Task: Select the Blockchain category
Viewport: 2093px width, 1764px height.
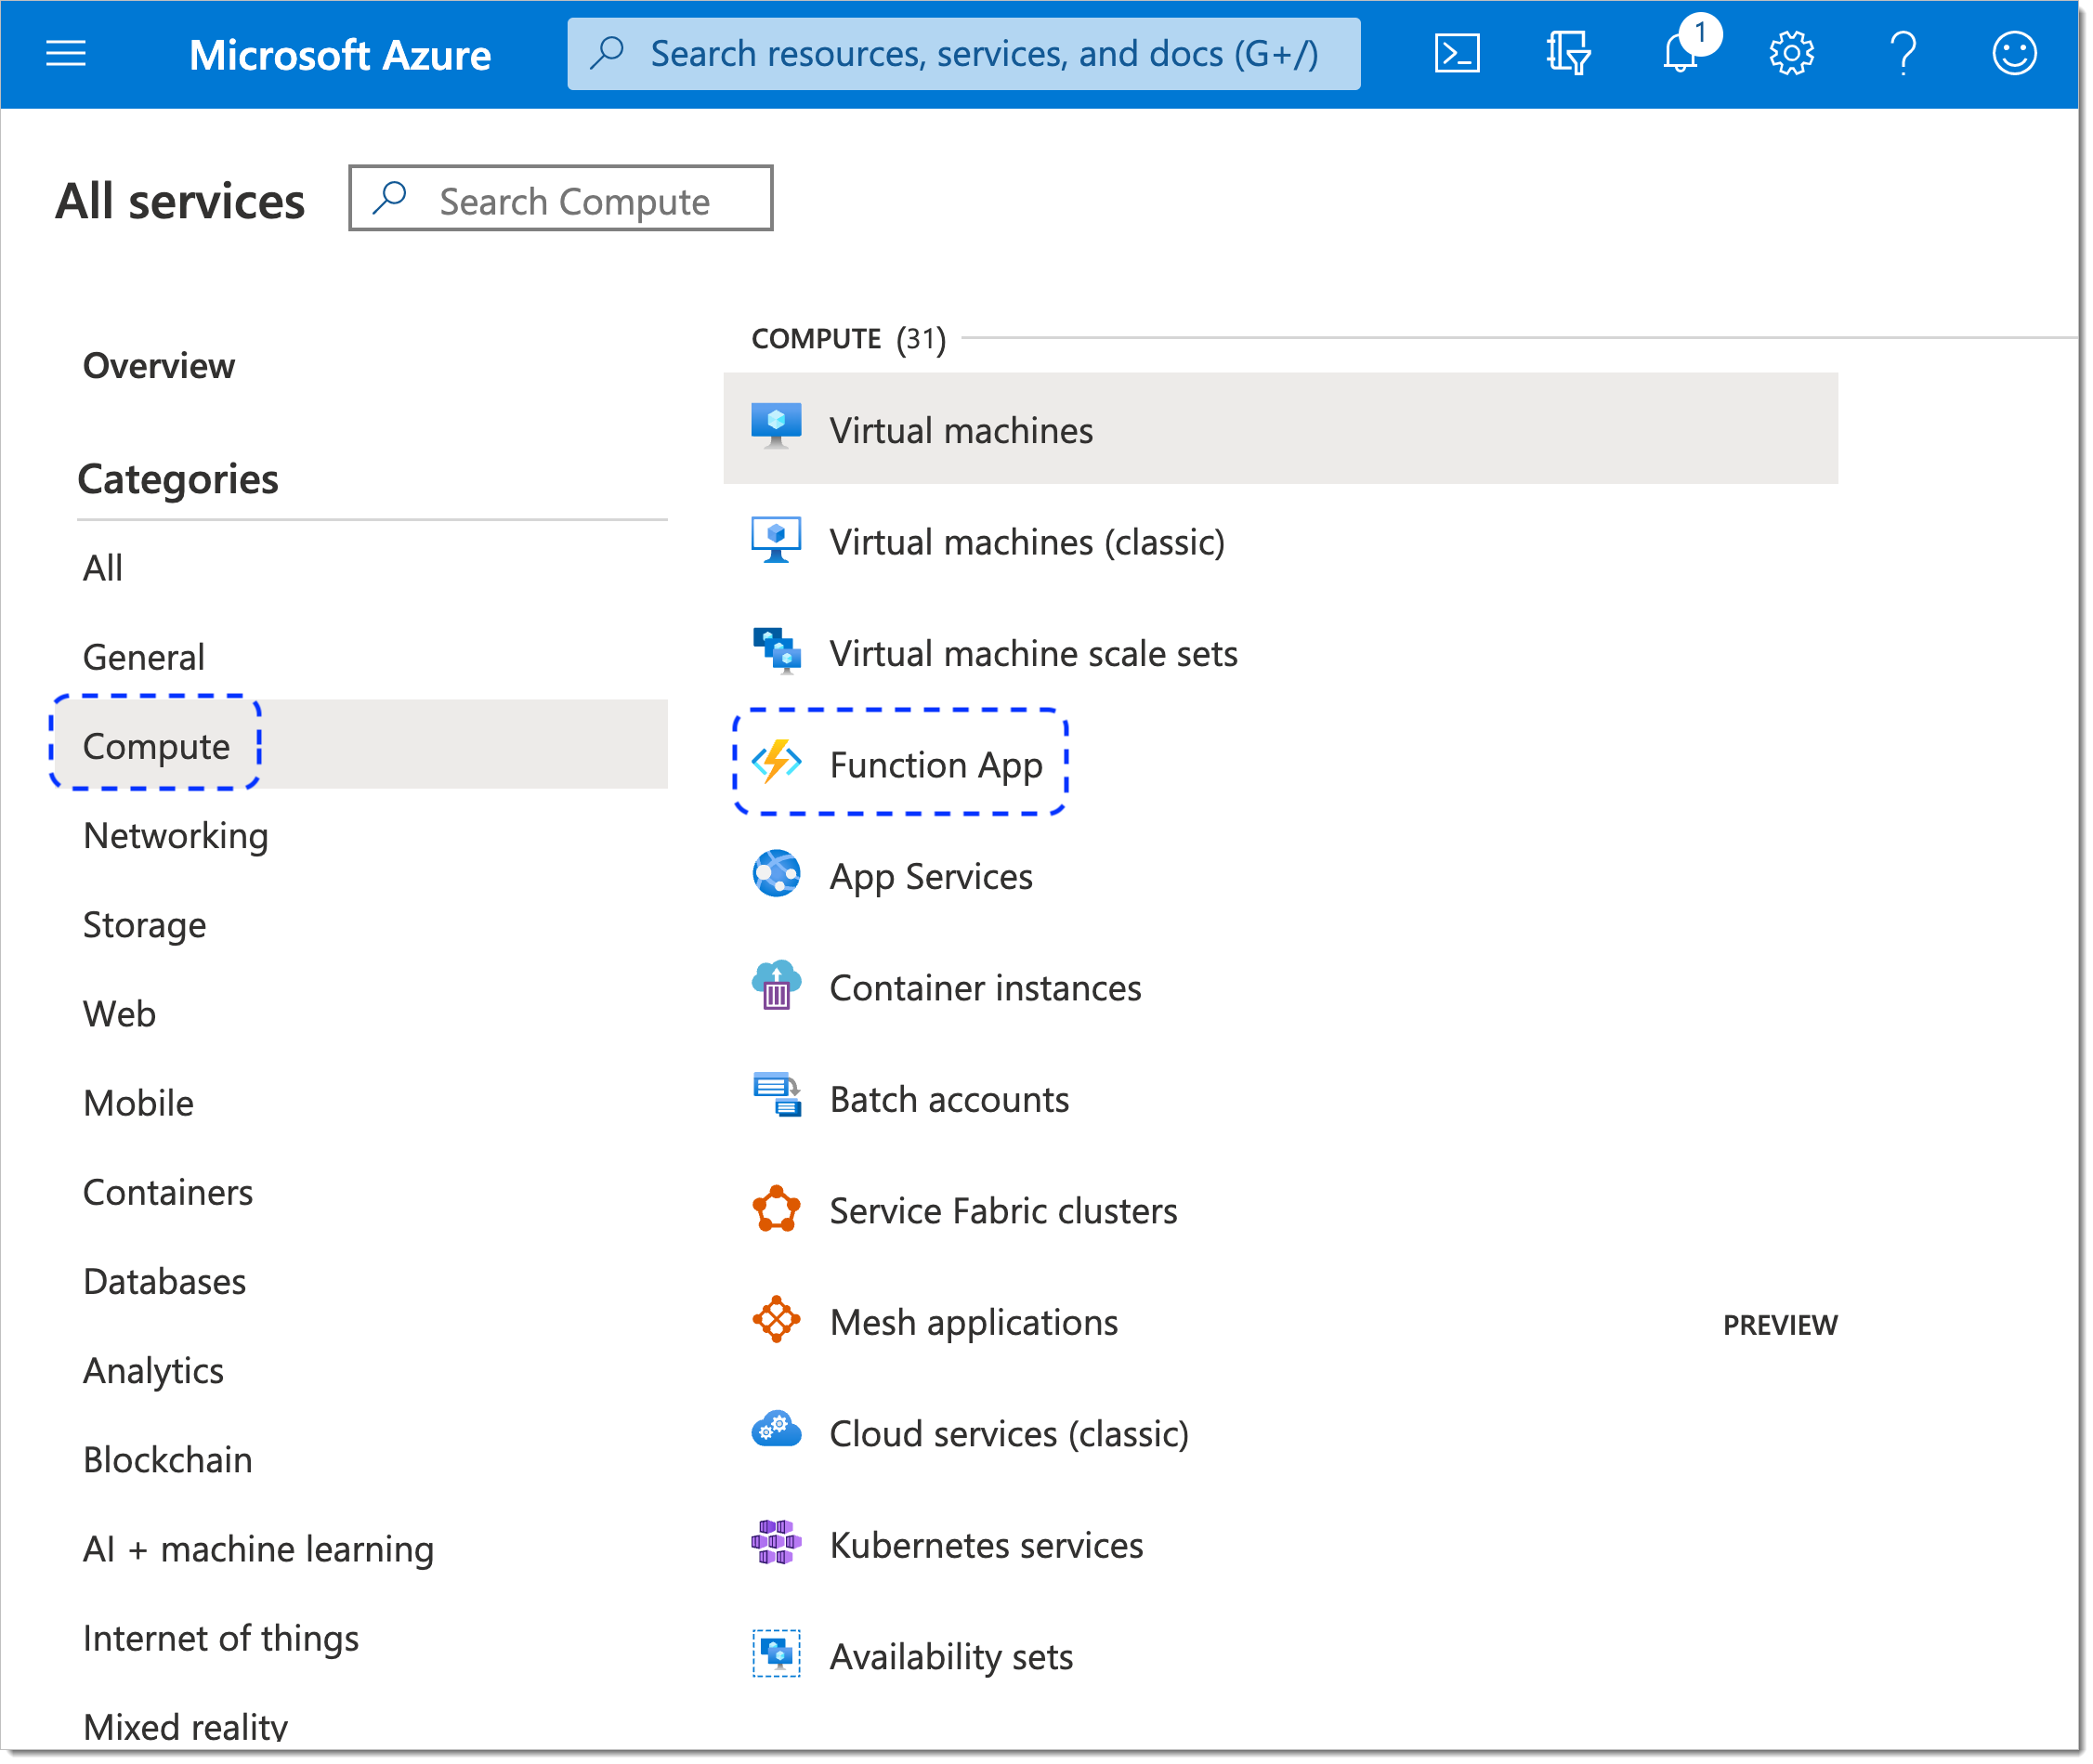Action: click(168, 1460)
